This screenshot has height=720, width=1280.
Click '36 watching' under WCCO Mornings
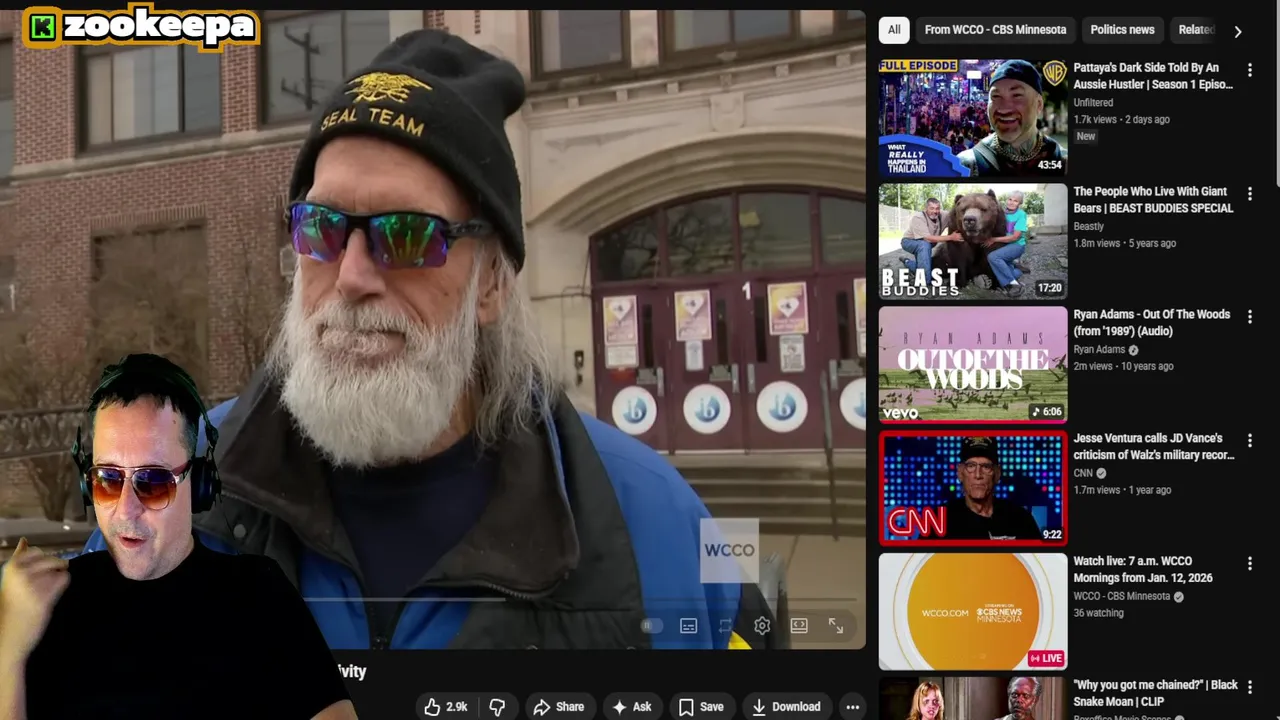pyautogui.click(x=1098, y=613)
